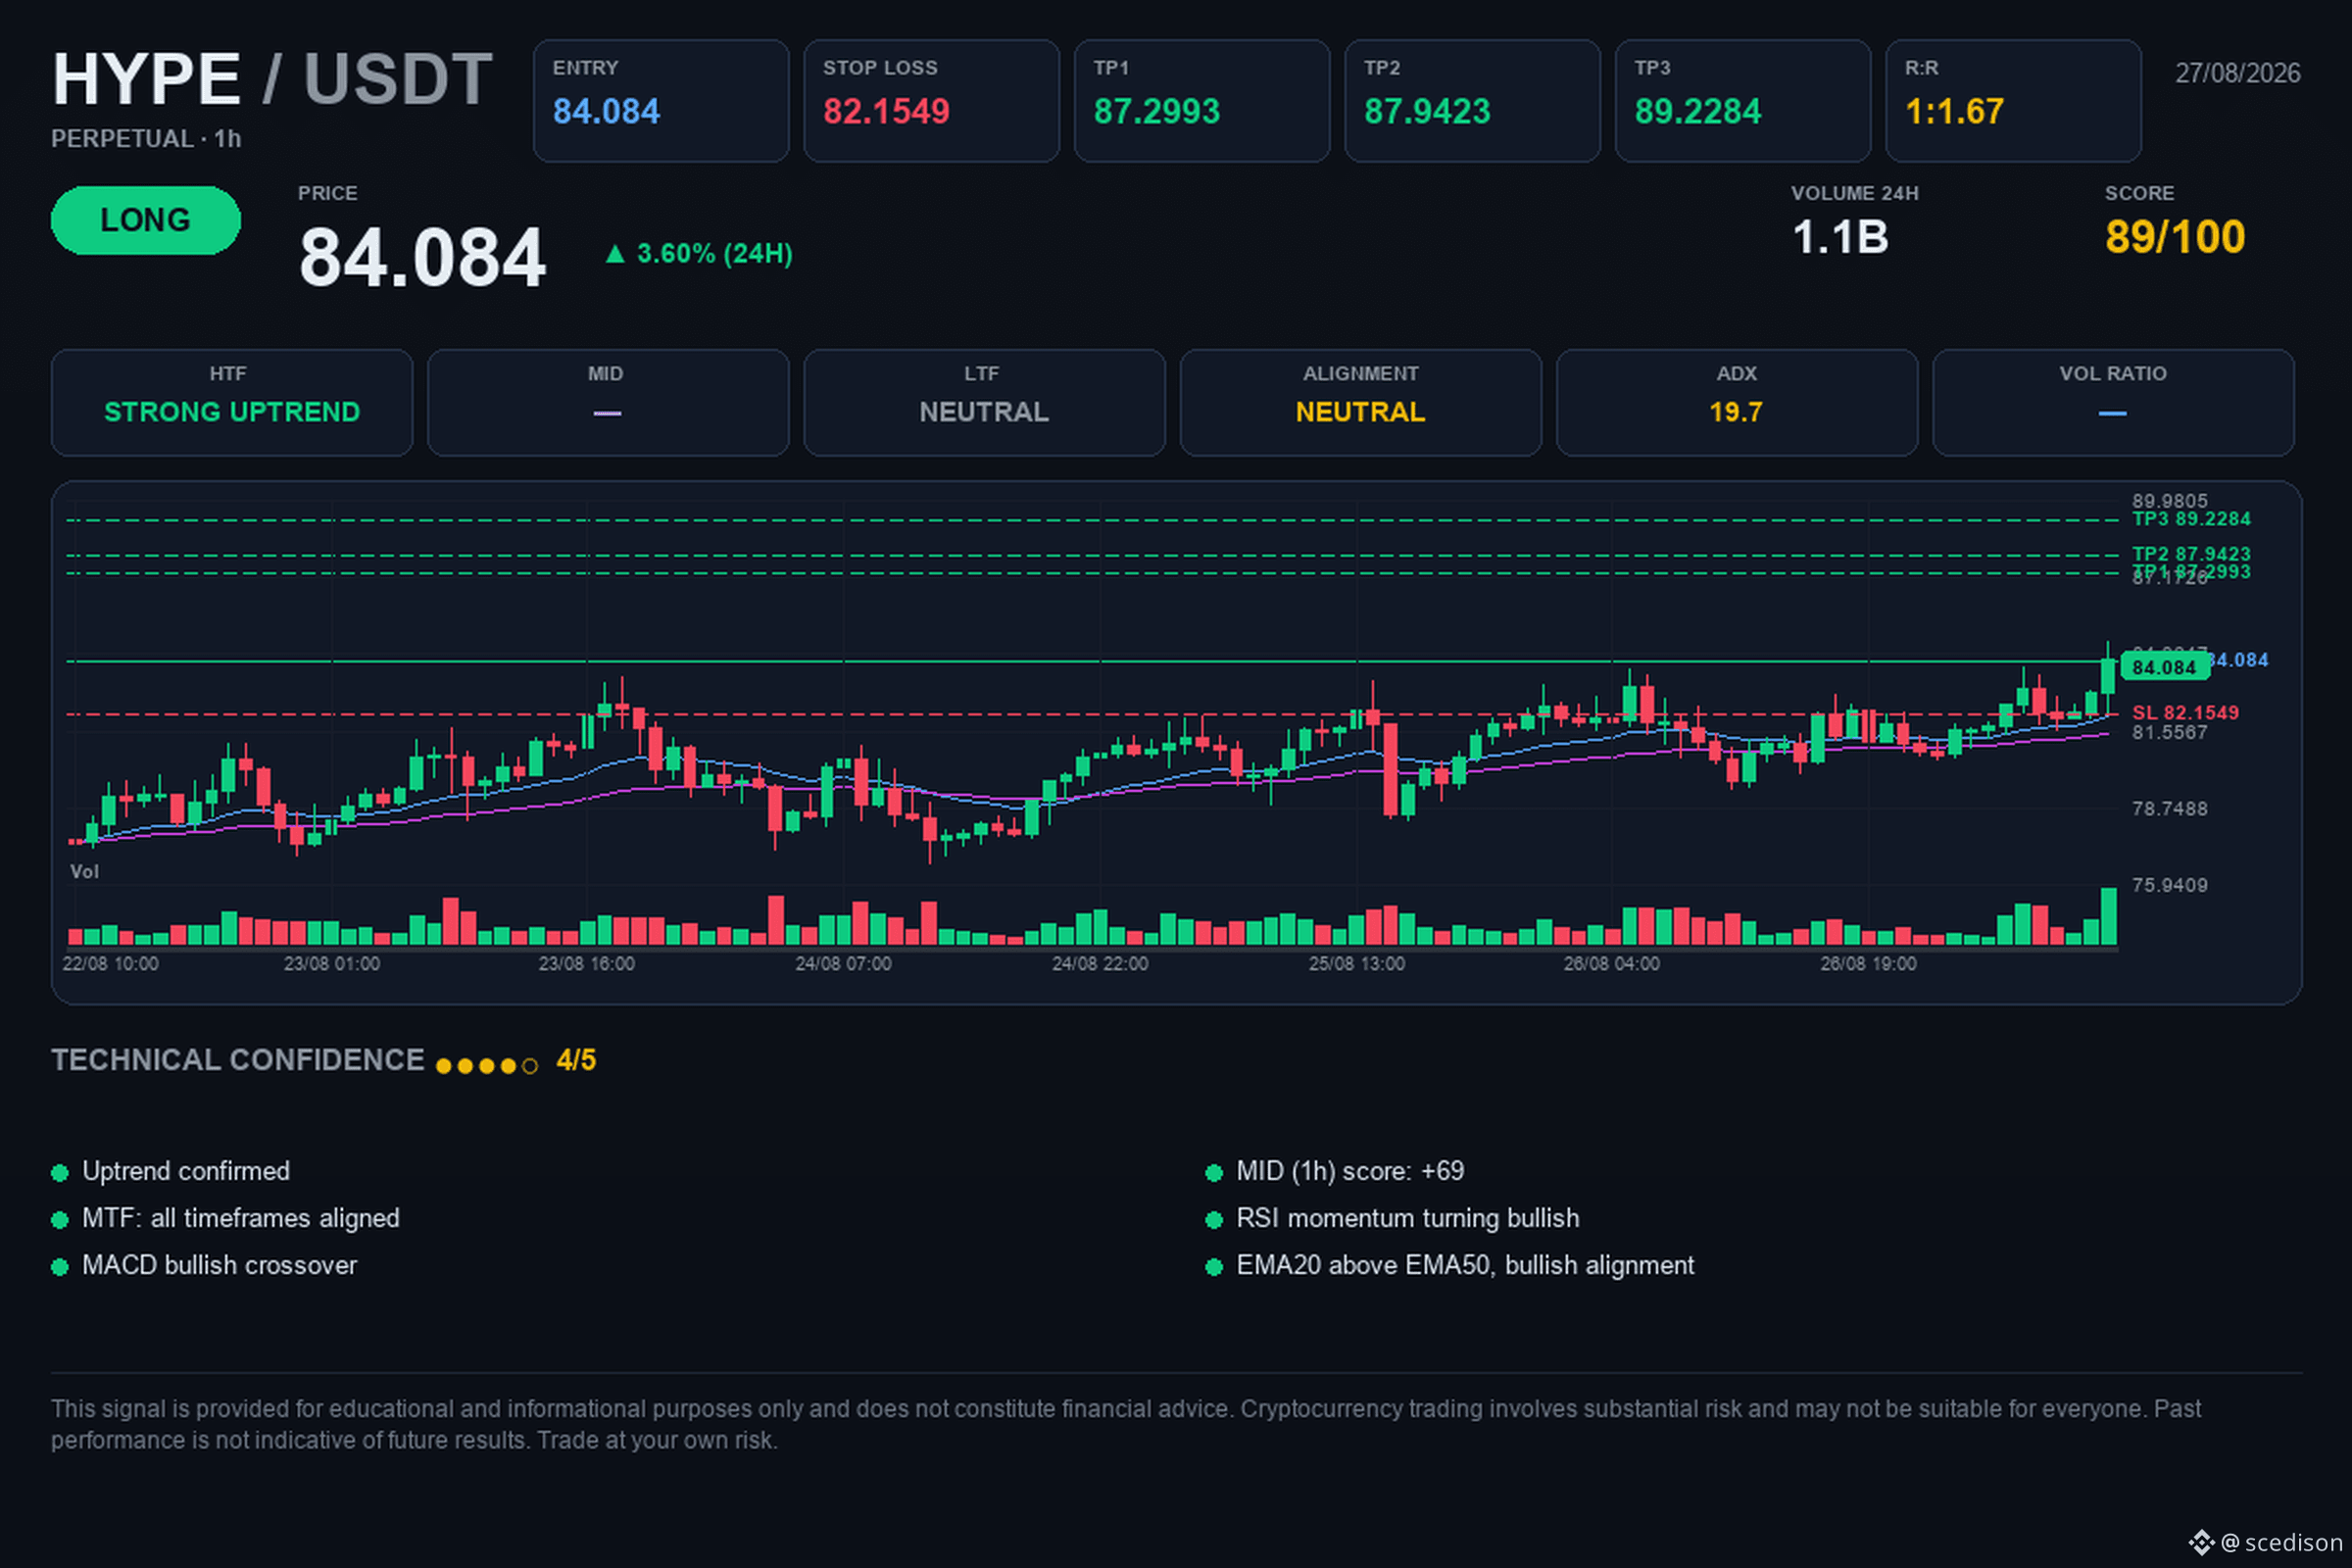Click the green up-triangle beside 3.60%

615,254
